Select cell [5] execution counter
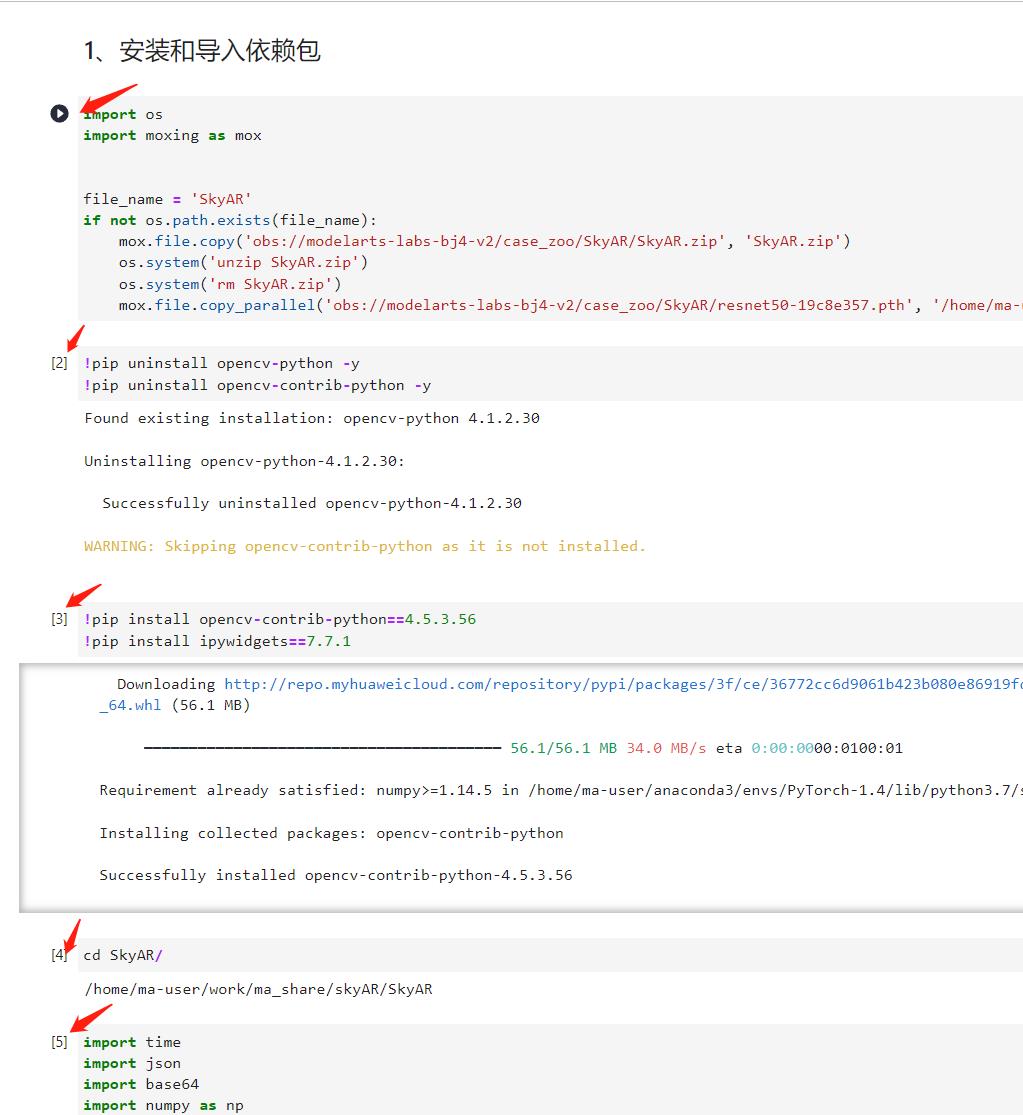Viewport: 1023px width, 1115px height. (60, 1042)
